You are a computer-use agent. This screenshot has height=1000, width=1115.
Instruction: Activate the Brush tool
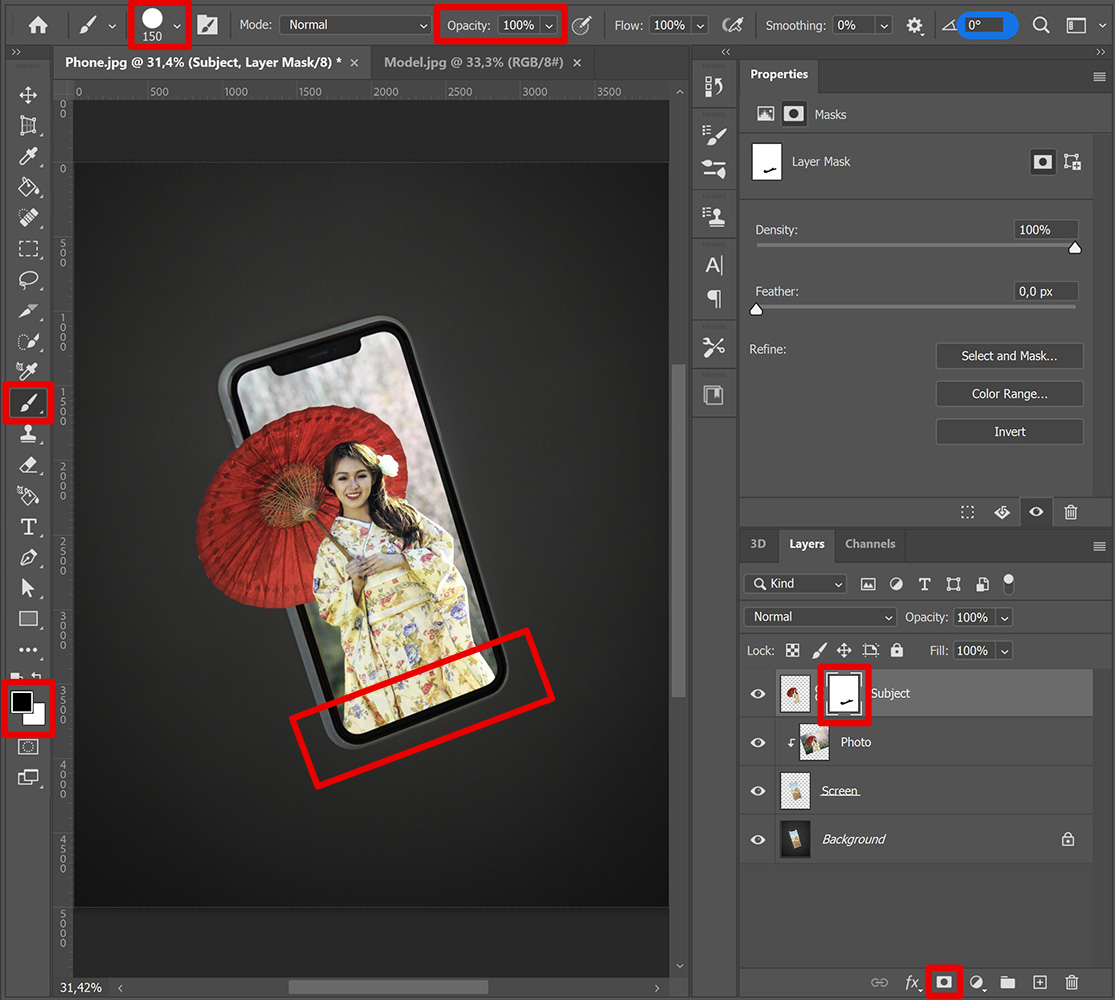click(x=28, y=403)
